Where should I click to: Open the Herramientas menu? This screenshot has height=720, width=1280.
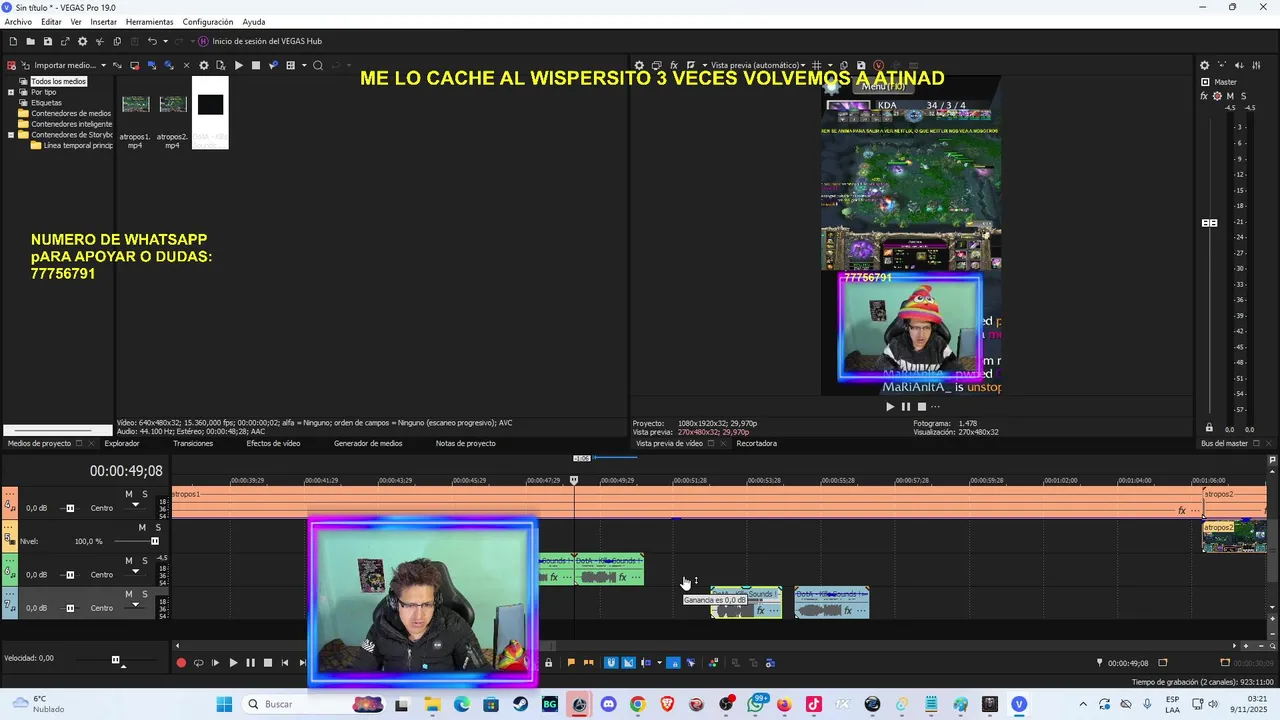tap(149, 22)
